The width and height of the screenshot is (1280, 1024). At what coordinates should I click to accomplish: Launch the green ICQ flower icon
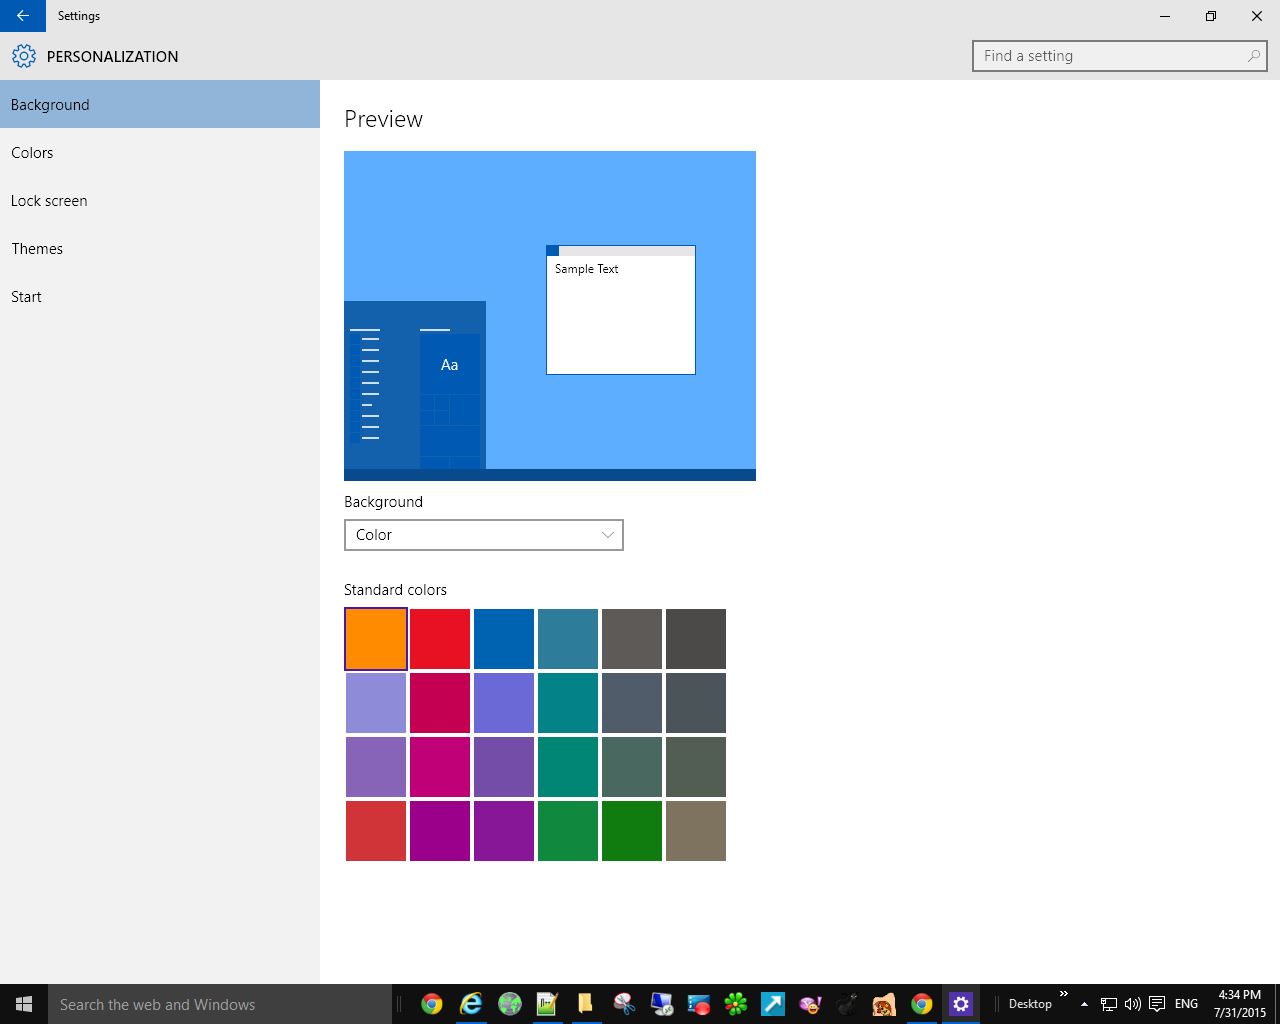736,1004
